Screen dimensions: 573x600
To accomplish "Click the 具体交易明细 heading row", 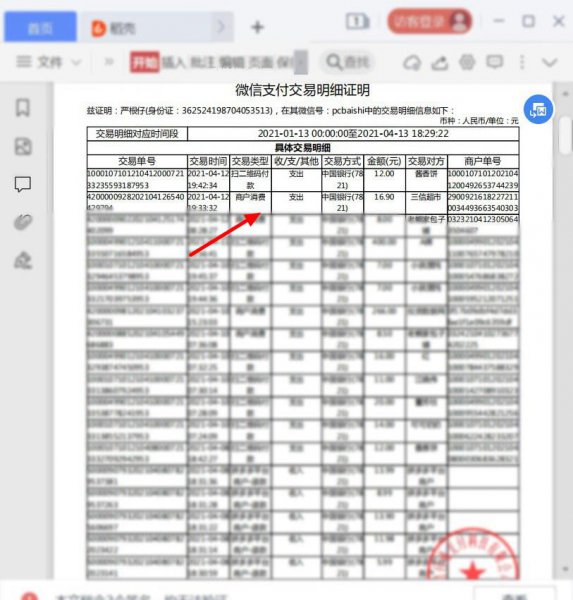I will [303, 148].
